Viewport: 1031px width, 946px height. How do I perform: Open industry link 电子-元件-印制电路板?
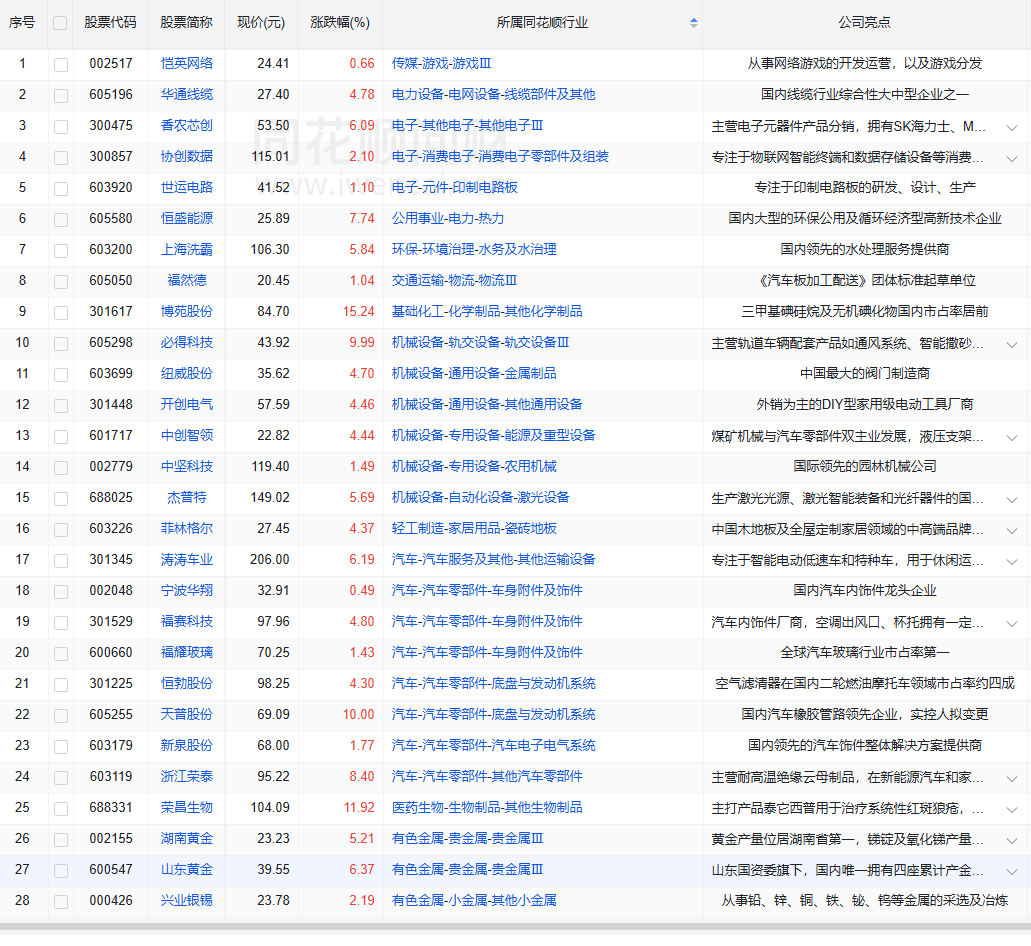pos(454,188)
